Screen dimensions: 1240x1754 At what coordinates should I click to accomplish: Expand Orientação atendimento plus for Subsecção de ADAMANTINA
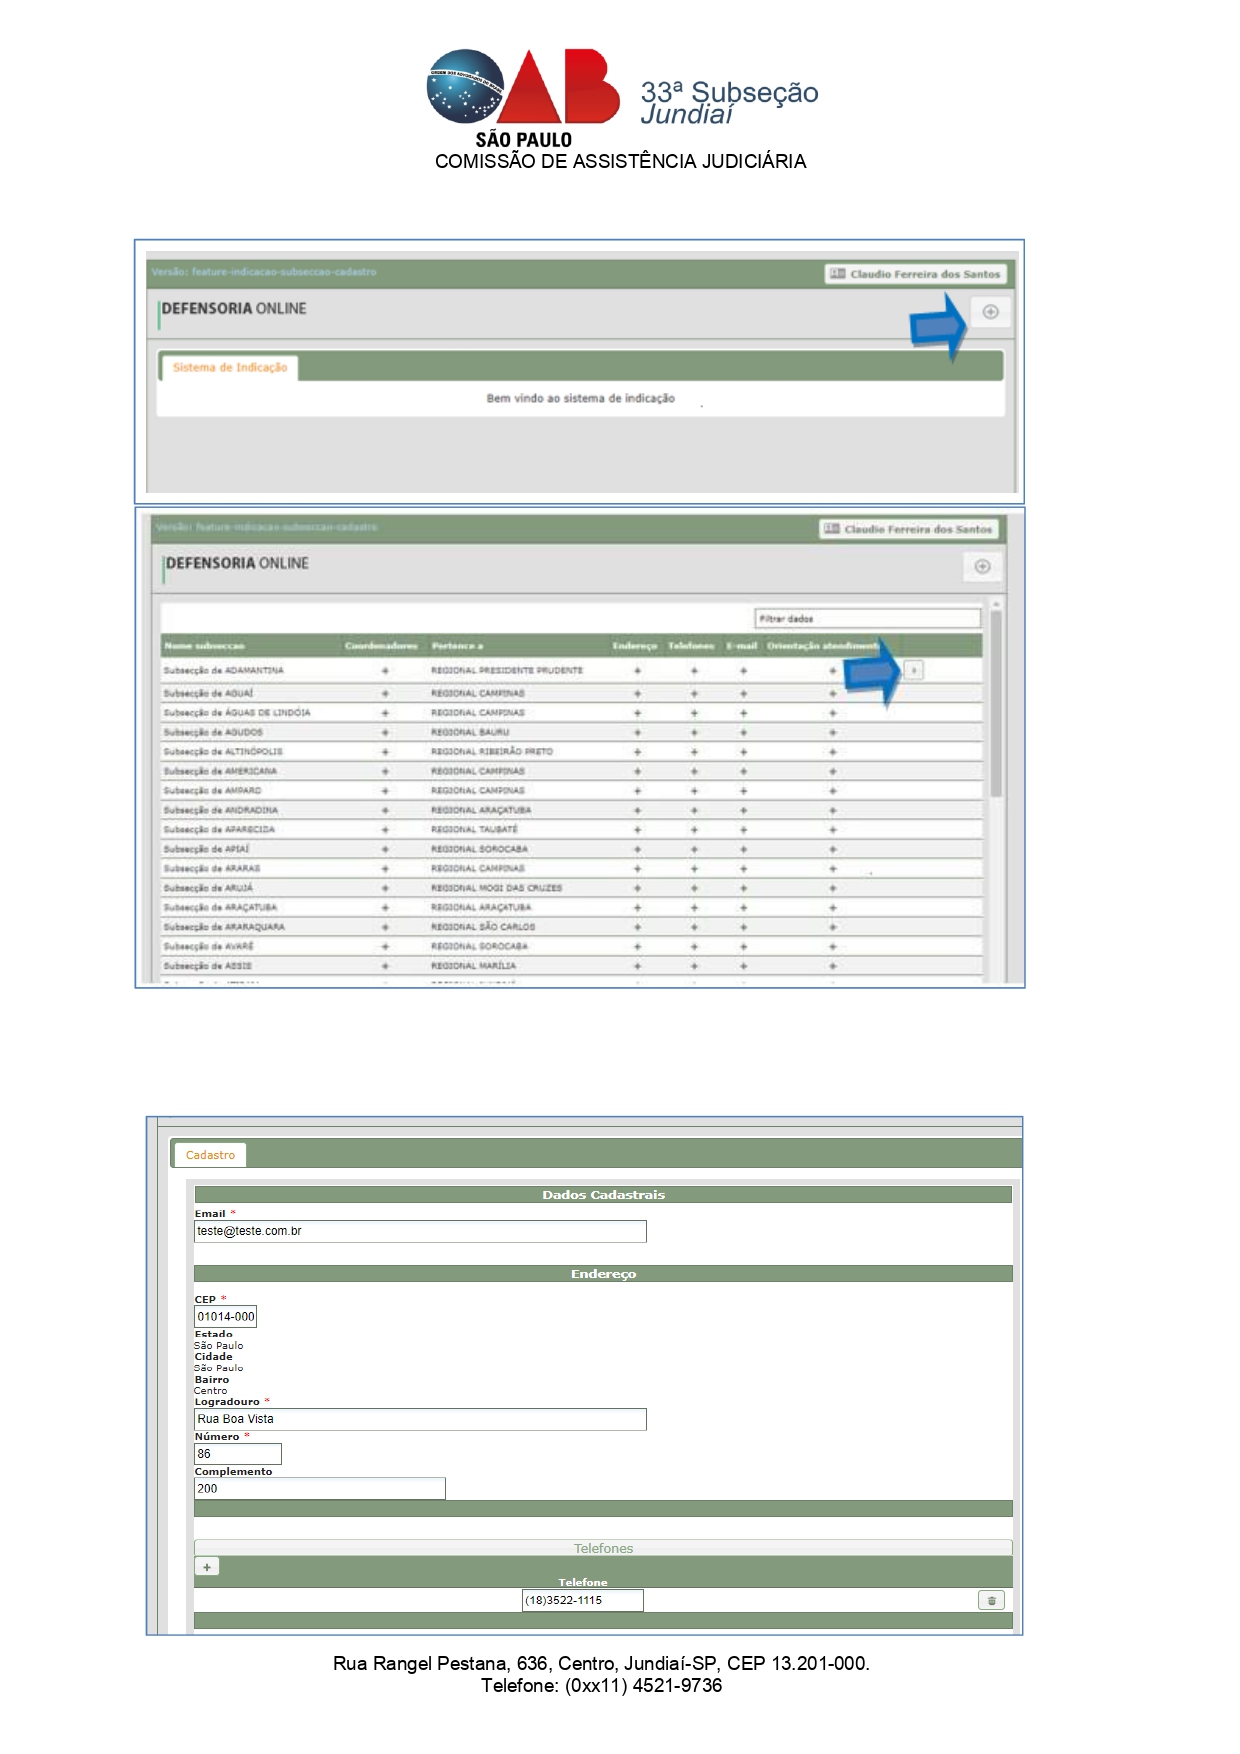coord(832,671)
